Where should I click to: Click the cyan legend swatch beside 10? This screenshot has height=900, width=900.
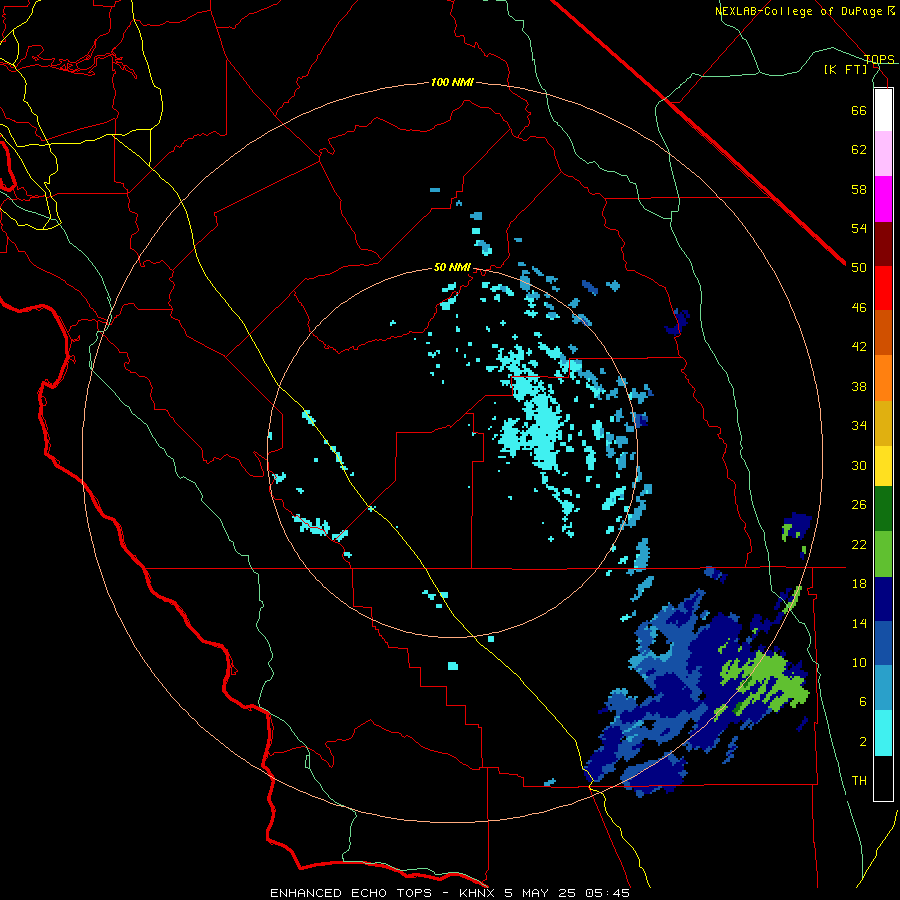click(x=883, y=733)
